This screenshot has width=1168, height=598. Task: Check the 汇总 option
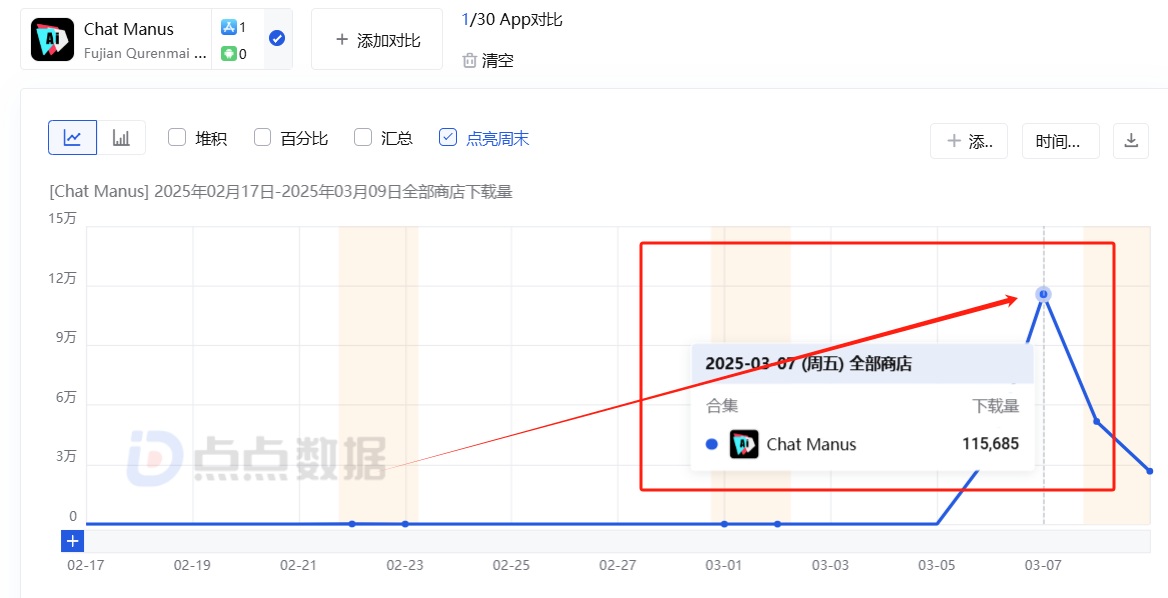363,138
